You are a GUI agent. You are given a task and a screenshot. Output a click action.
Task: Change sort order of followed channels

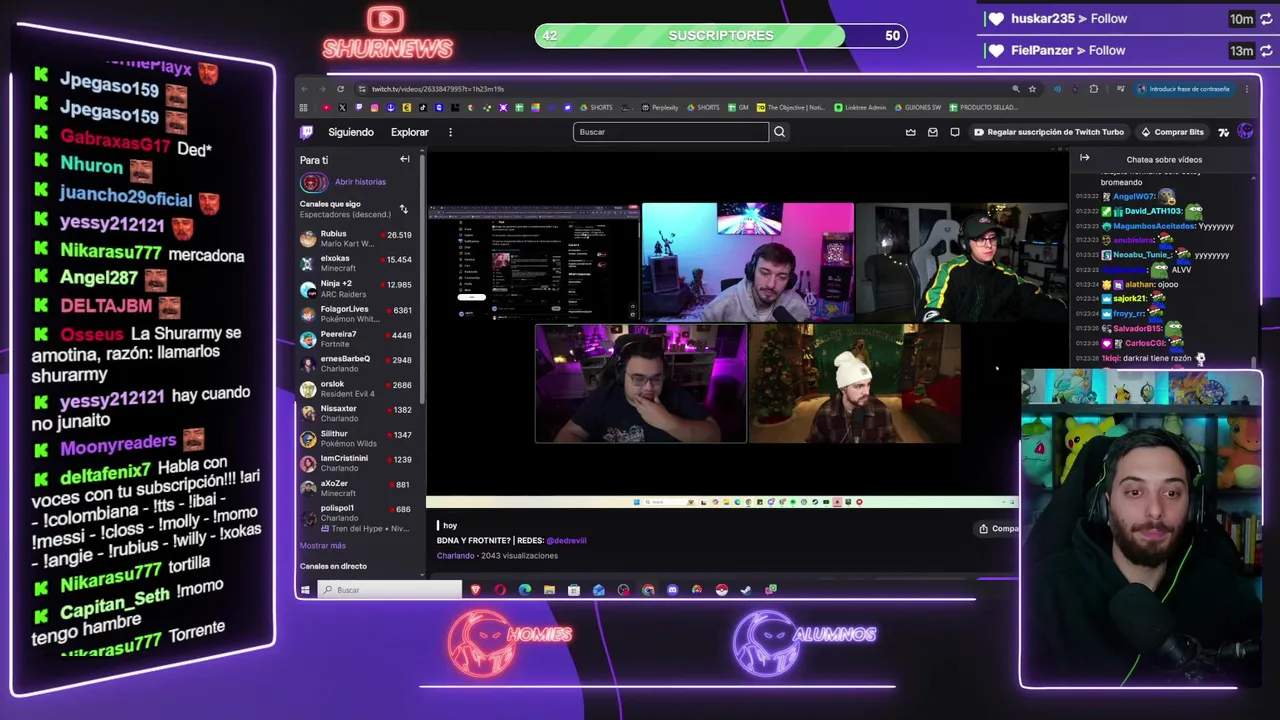point(403,209)
